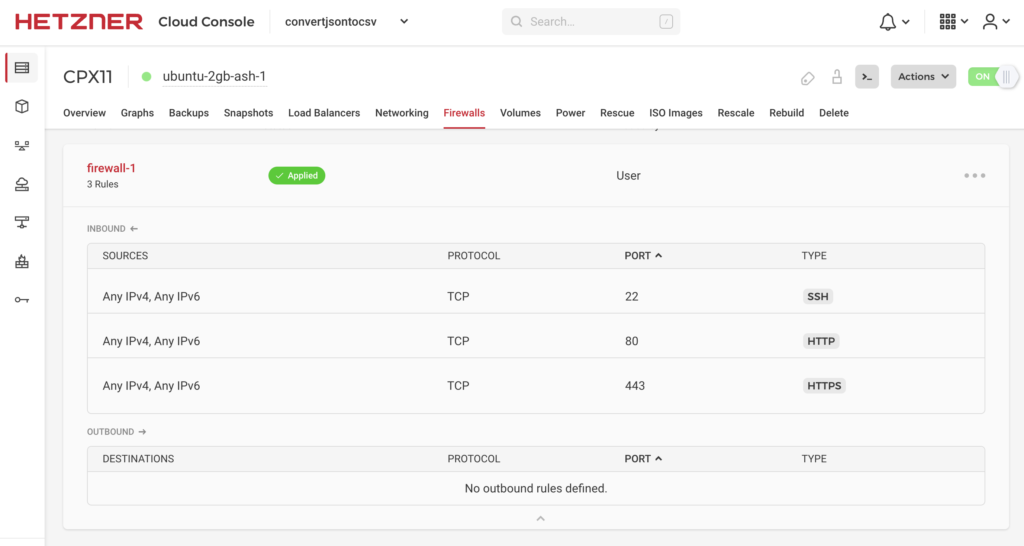Image resolution: width=1024 pixels, height=546 pixels.
Task: Click the label tag icon
Action: pyautogui.click(x=807, y=77)
